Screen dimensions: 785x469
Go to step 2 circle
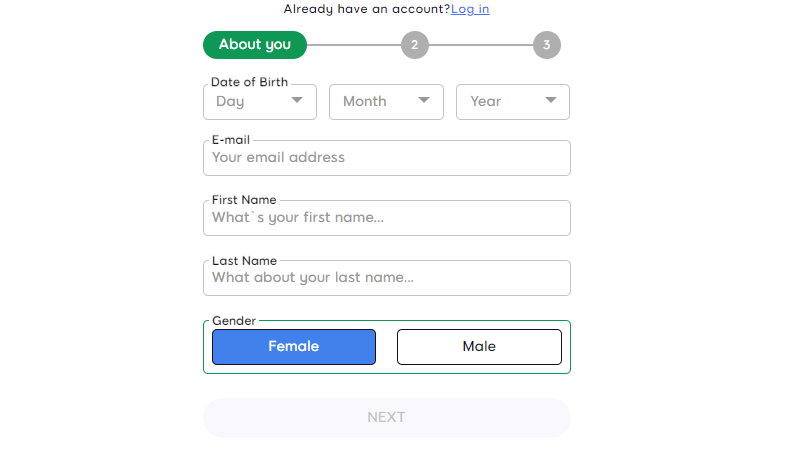414,45
